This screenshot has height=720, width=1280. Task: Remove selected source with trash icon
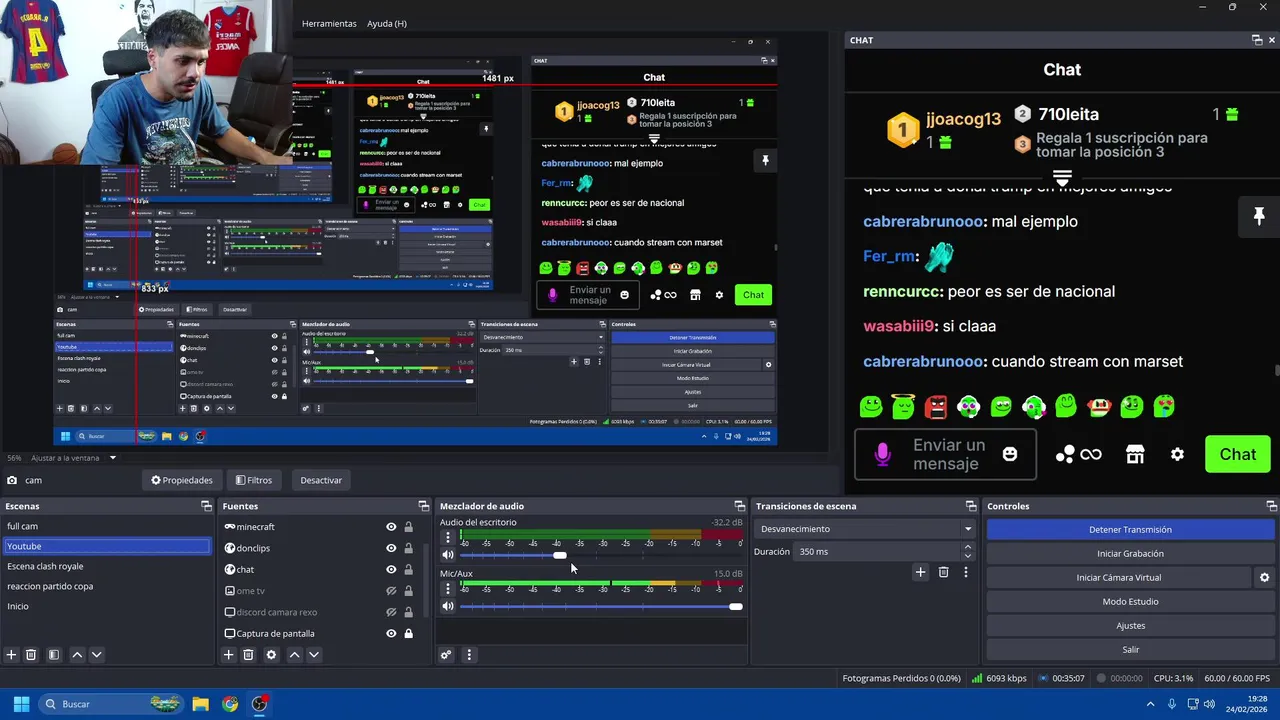pyautogui.click(x=249, y=655)
